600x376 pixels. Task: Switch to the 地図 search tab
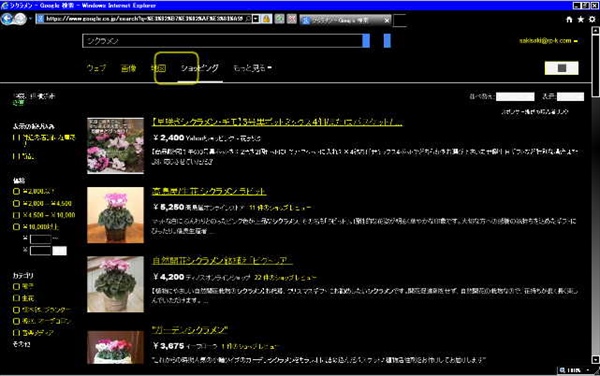[x=158, y=68]
